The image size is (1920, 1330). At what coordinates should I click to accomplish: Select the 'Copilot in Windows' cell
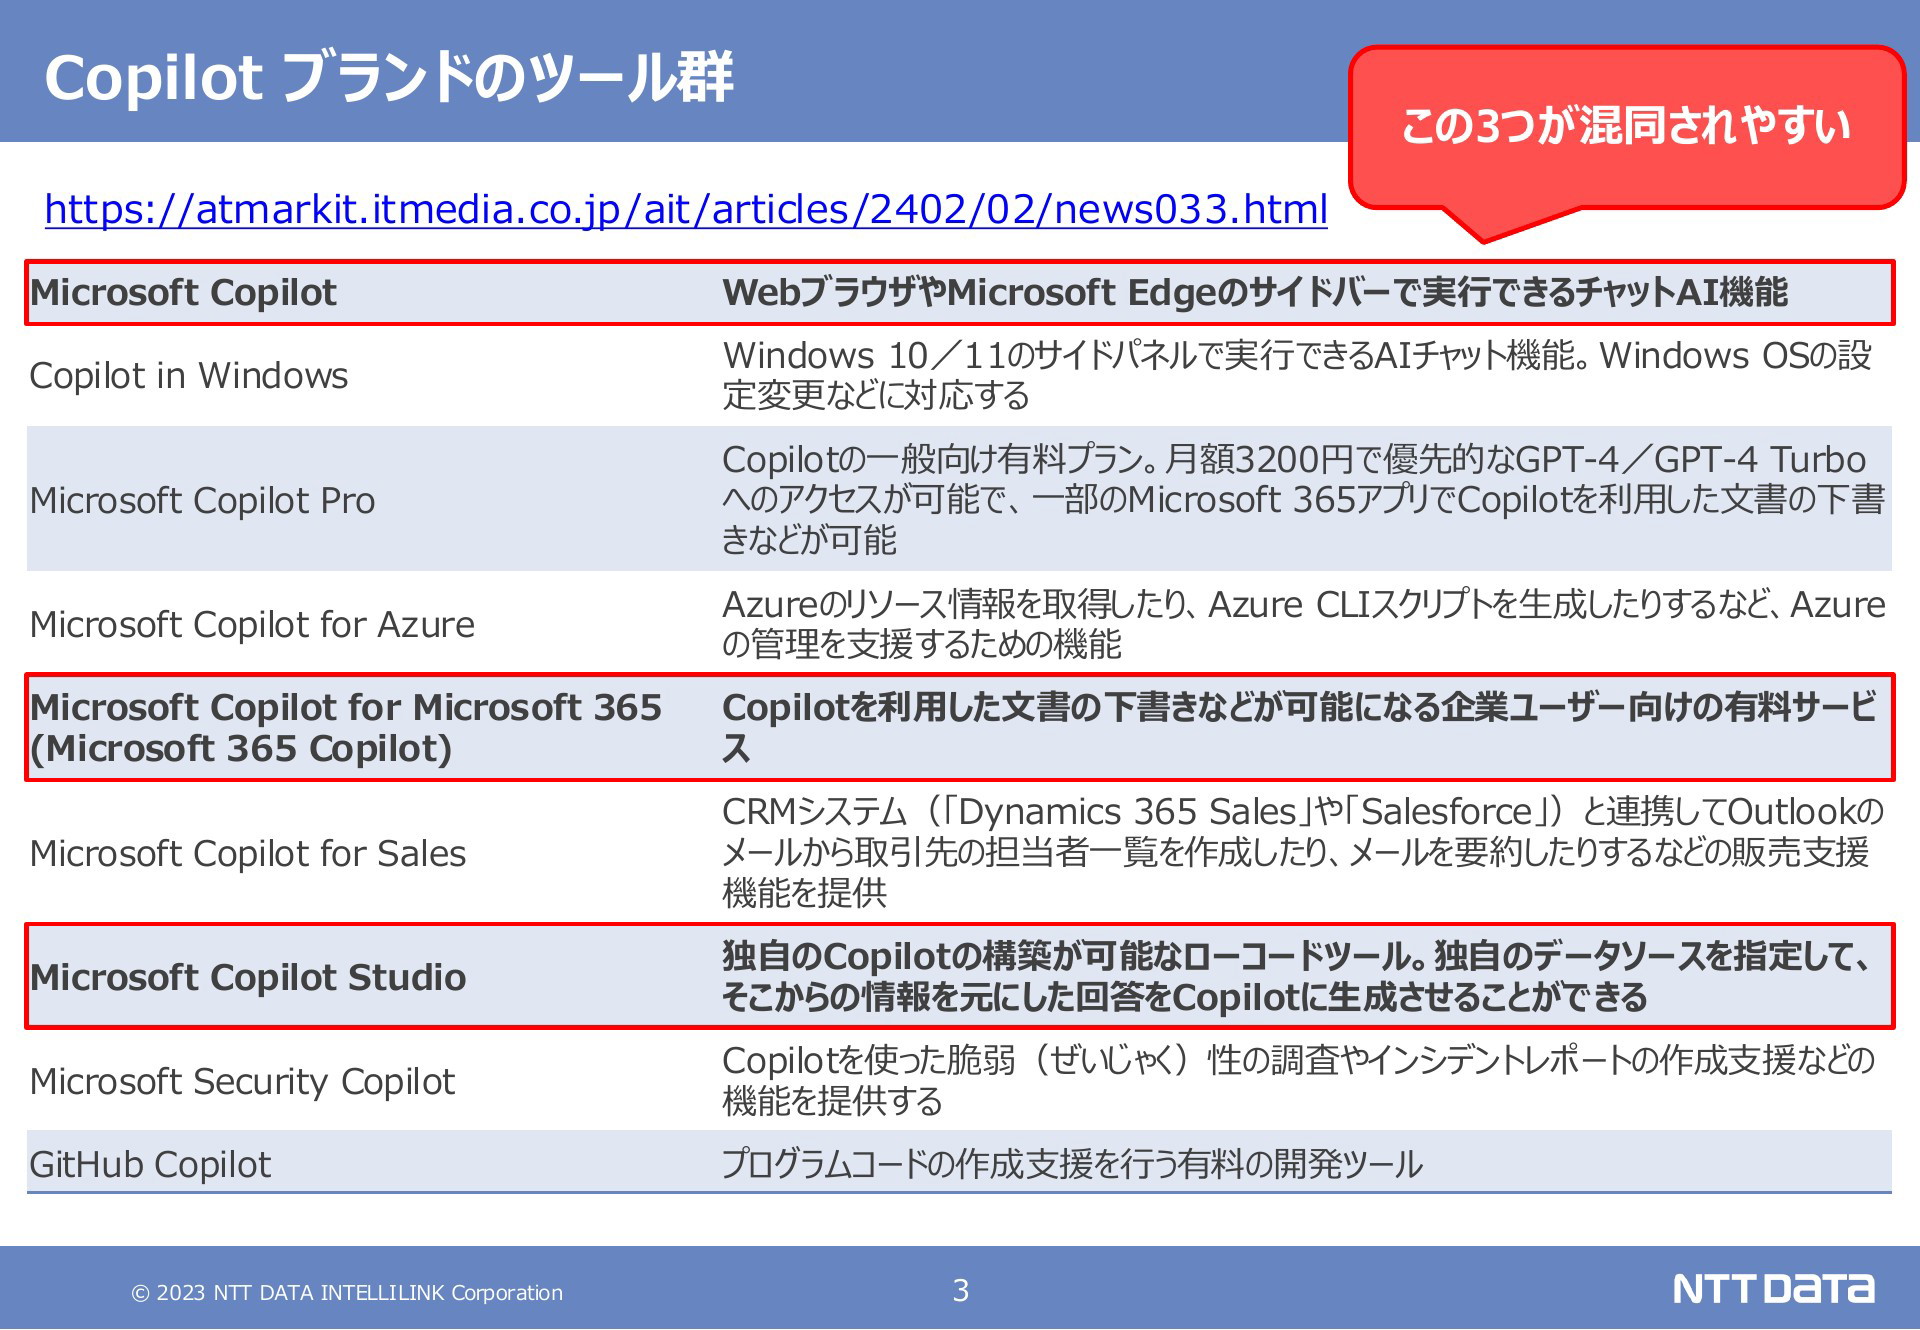189,376
